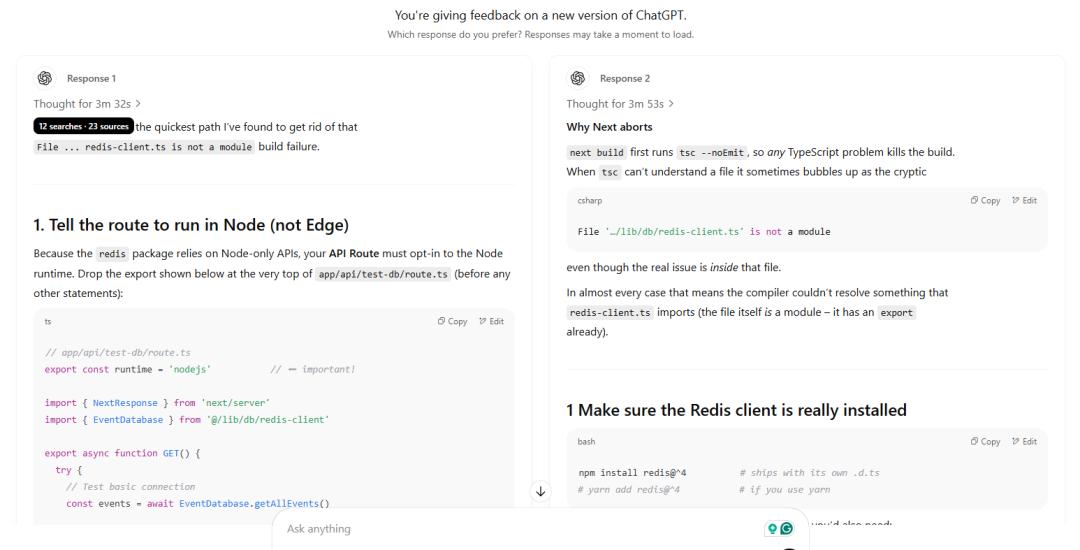Click the Response 2 ChatGPT logo
Image resolution: width=1080 pixels, height=550 pixels.
pos(577,79)
